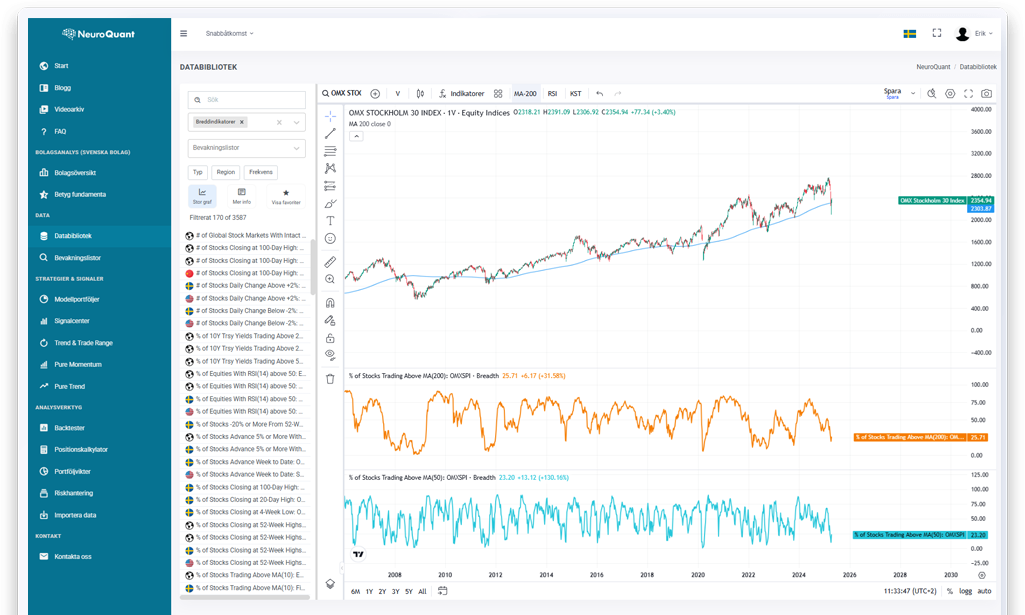
Task: Toggle the logg scale option
Action: (964, 591)
